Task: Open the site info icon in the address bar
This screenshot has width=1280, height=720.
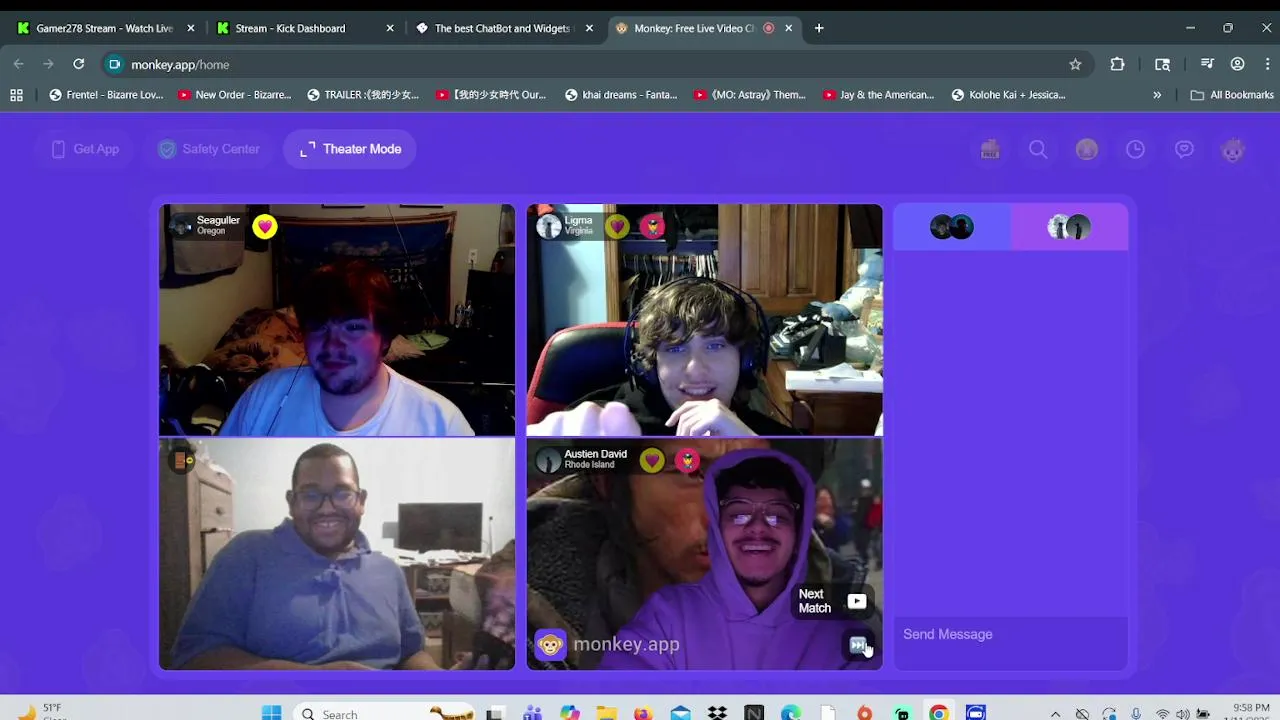Action: click(x=114, y=64)
